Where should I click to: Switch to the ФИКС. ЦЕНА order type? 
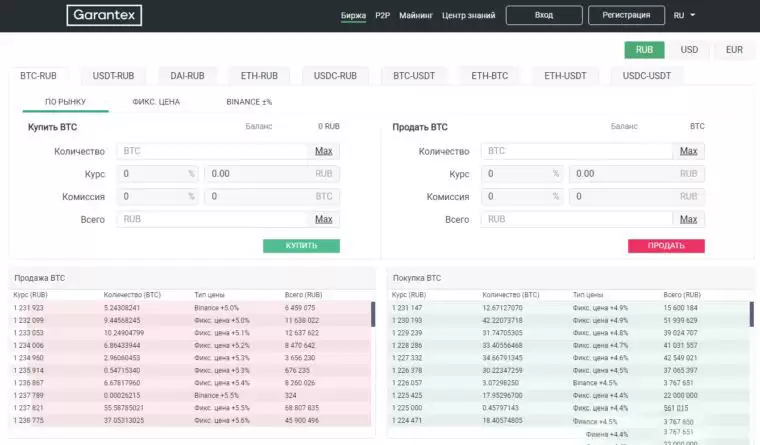tap(156, 102)
